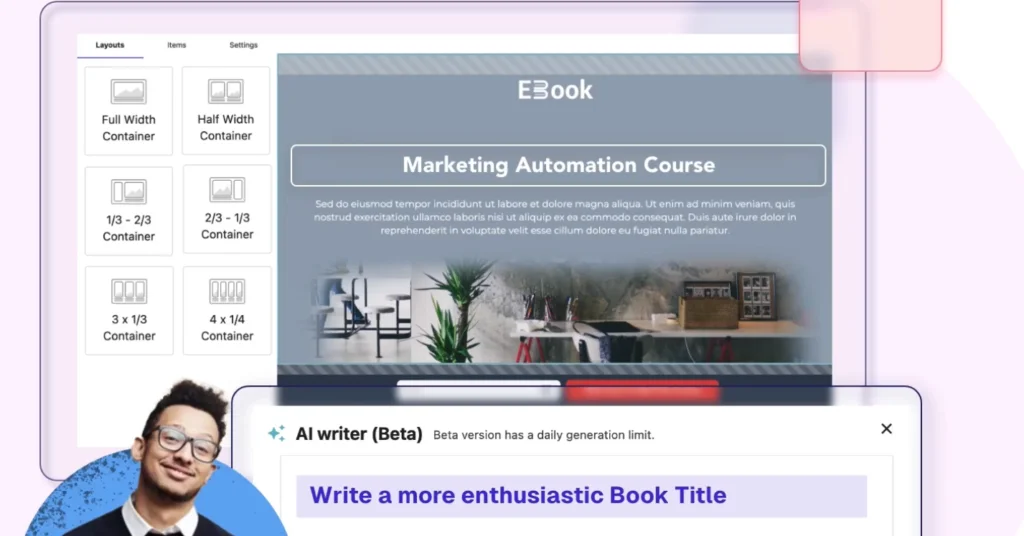Click the EBook logo in the page preview
Image resolution: width=1024 pixels, height=536 pixels.
555,90
